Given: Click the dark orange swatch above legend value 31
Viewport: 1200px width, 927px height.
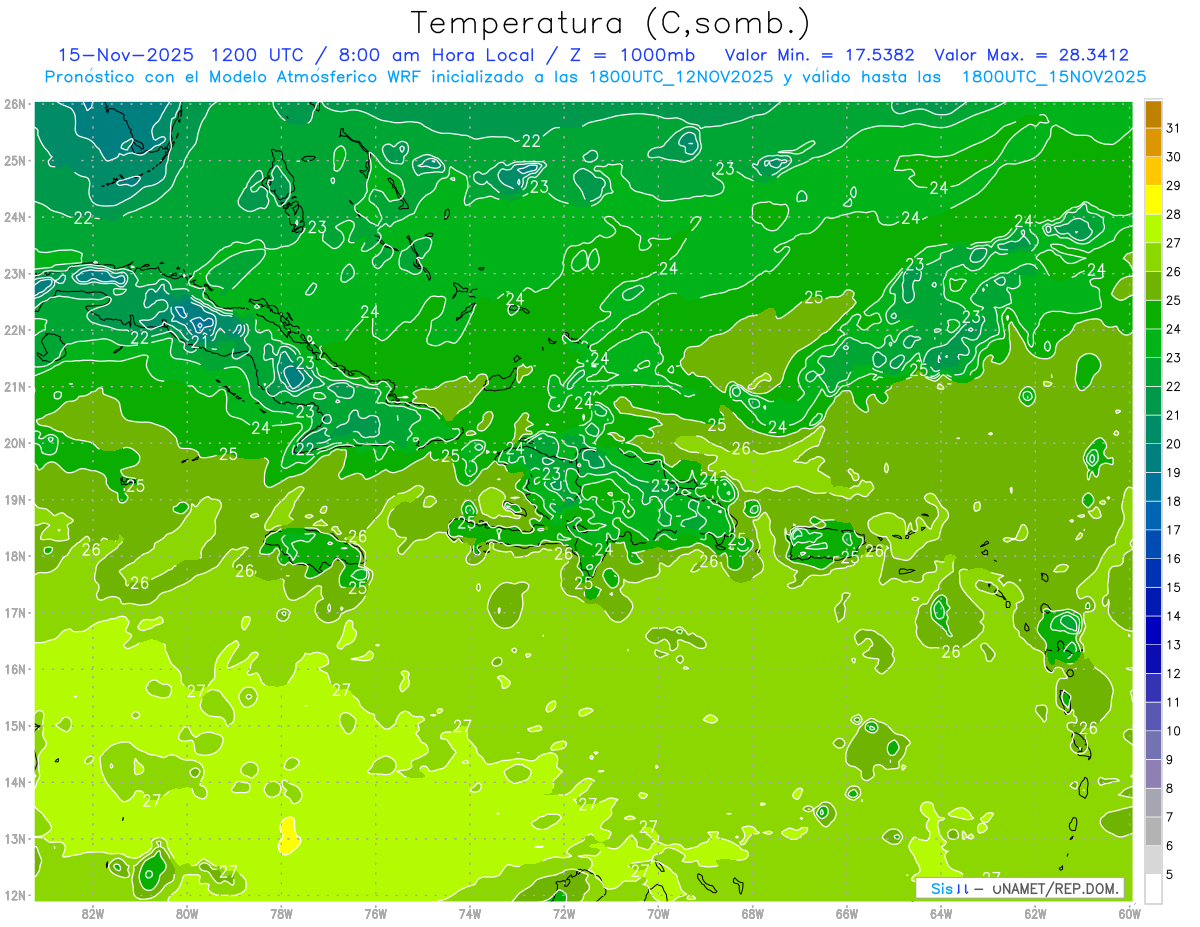Looking at the screenshot, I should click(x=1153, y=113).
